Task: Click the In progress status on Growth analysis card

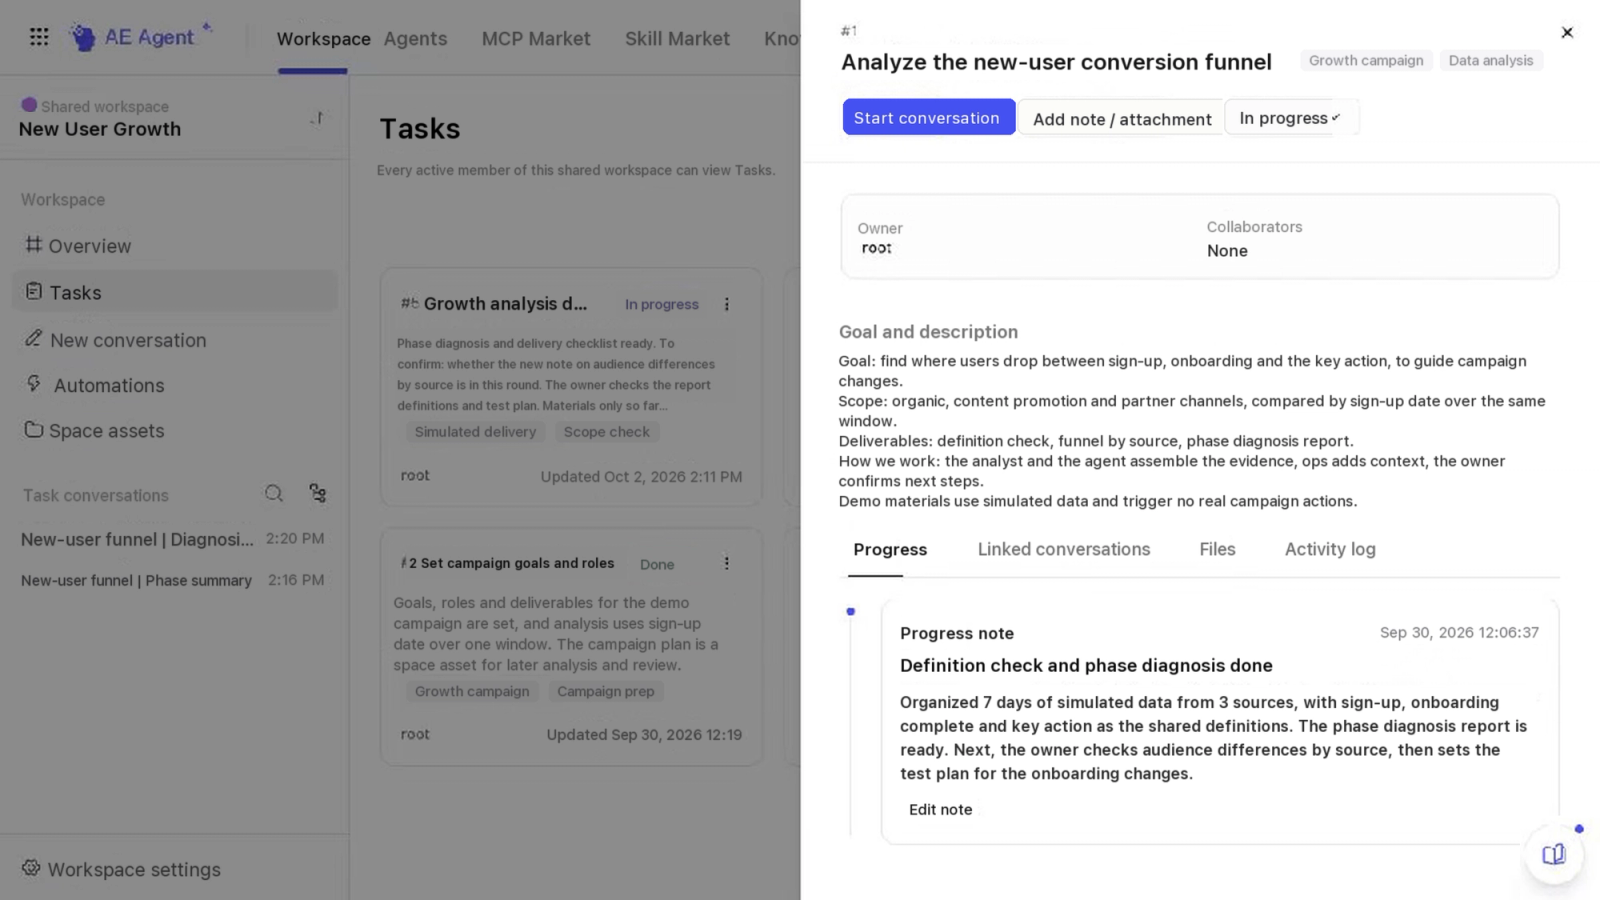Action: point(662,304)
